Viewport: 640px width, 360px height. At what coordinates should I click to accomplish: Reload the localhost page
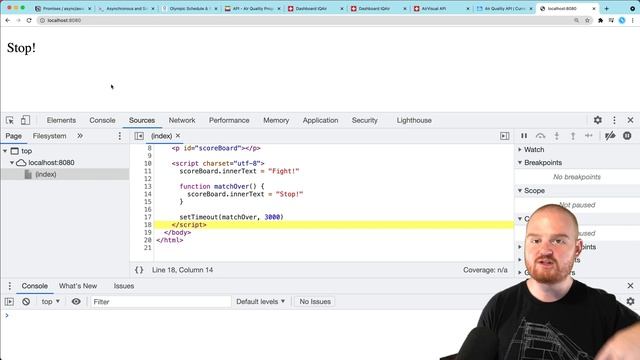29,20
